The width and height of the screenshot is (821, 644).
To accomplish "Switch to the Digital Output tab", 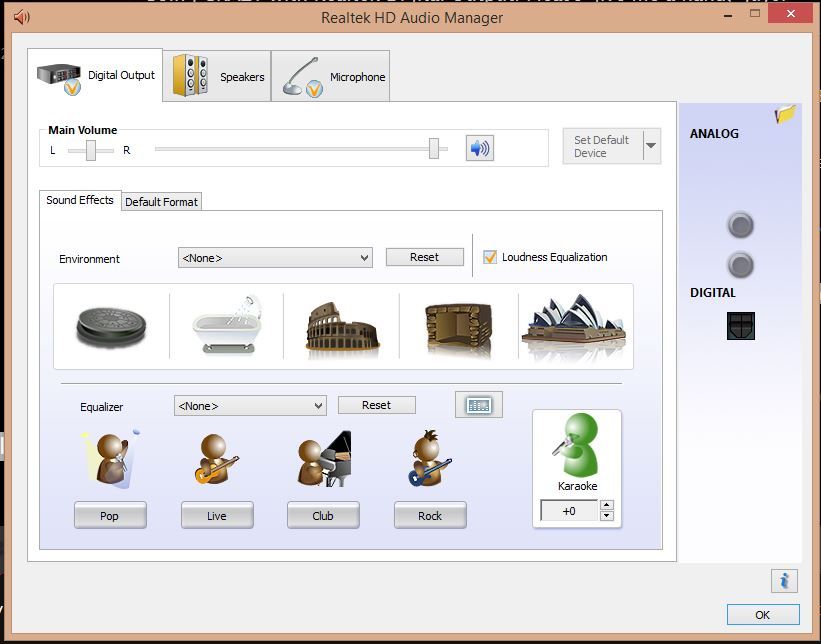I will click(95, 75).
